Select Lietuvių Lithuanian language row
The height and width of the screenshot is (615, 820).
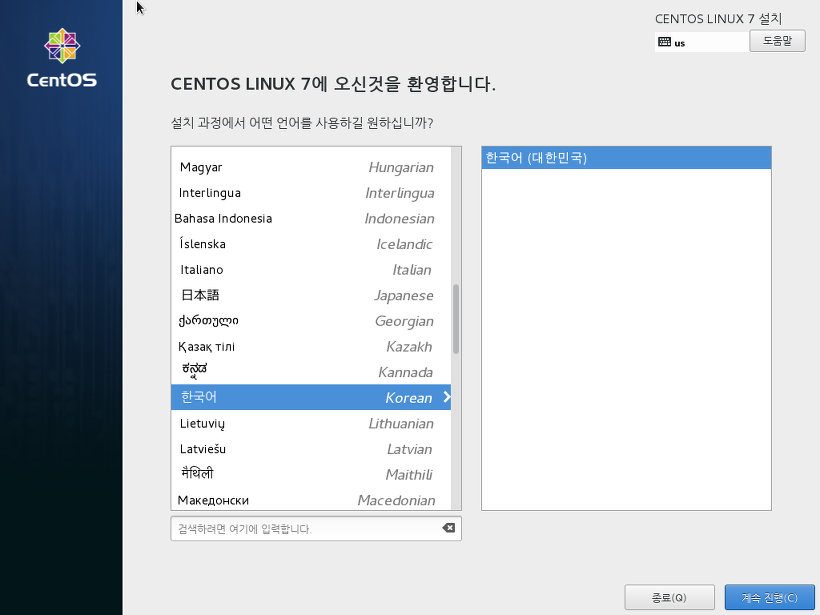(x=311, y=423)
